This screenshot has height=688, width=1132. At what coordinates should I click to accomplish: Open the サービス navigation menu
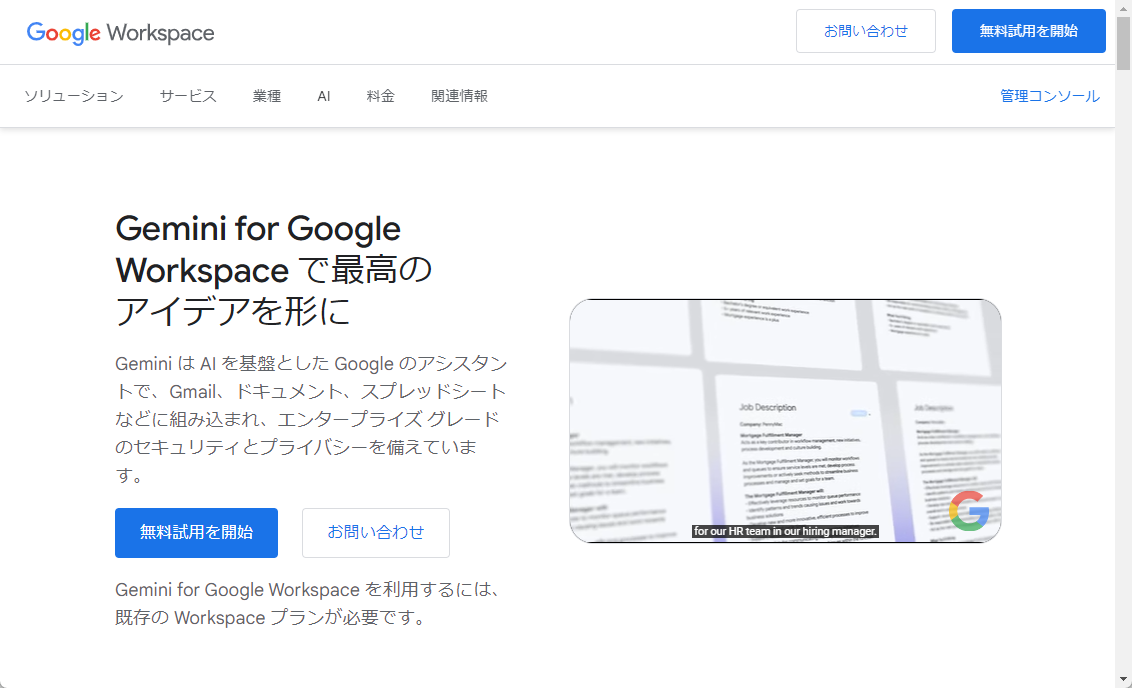pyautogui.click(x=188, y=96)
